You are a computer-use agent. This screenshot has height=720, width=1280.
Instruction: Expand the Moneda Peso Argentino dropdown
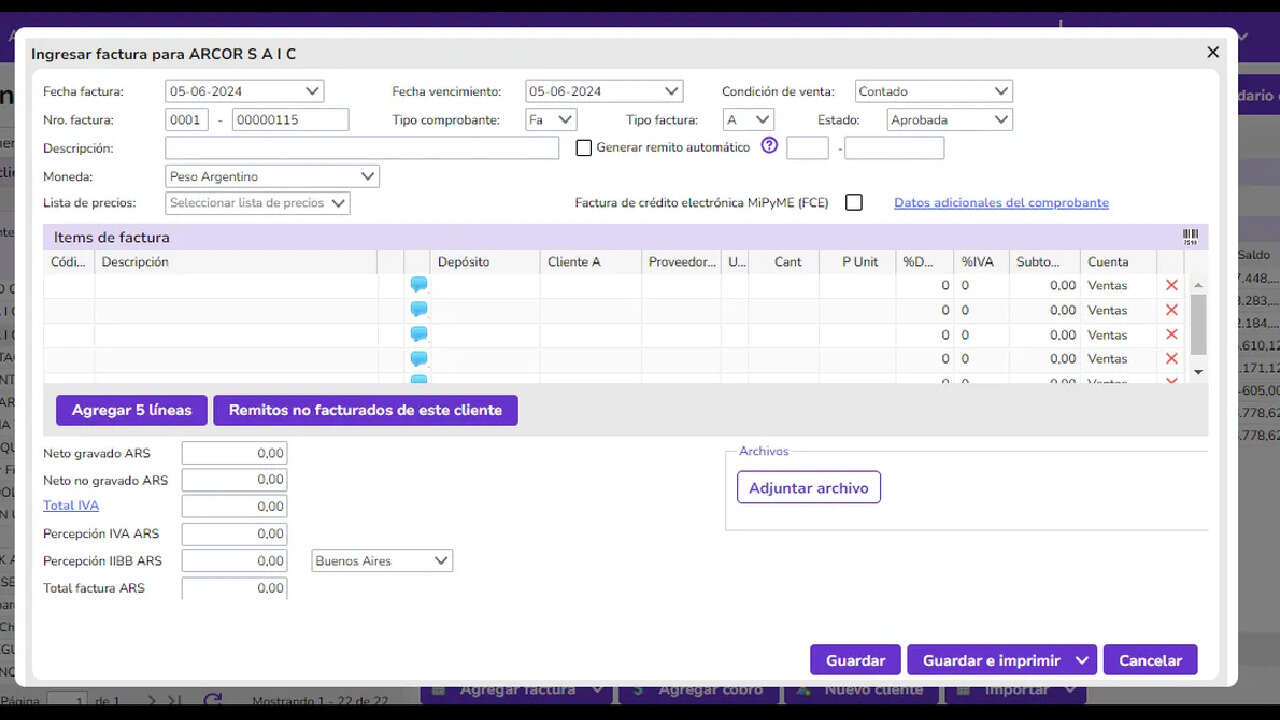[x=272, y=177]
